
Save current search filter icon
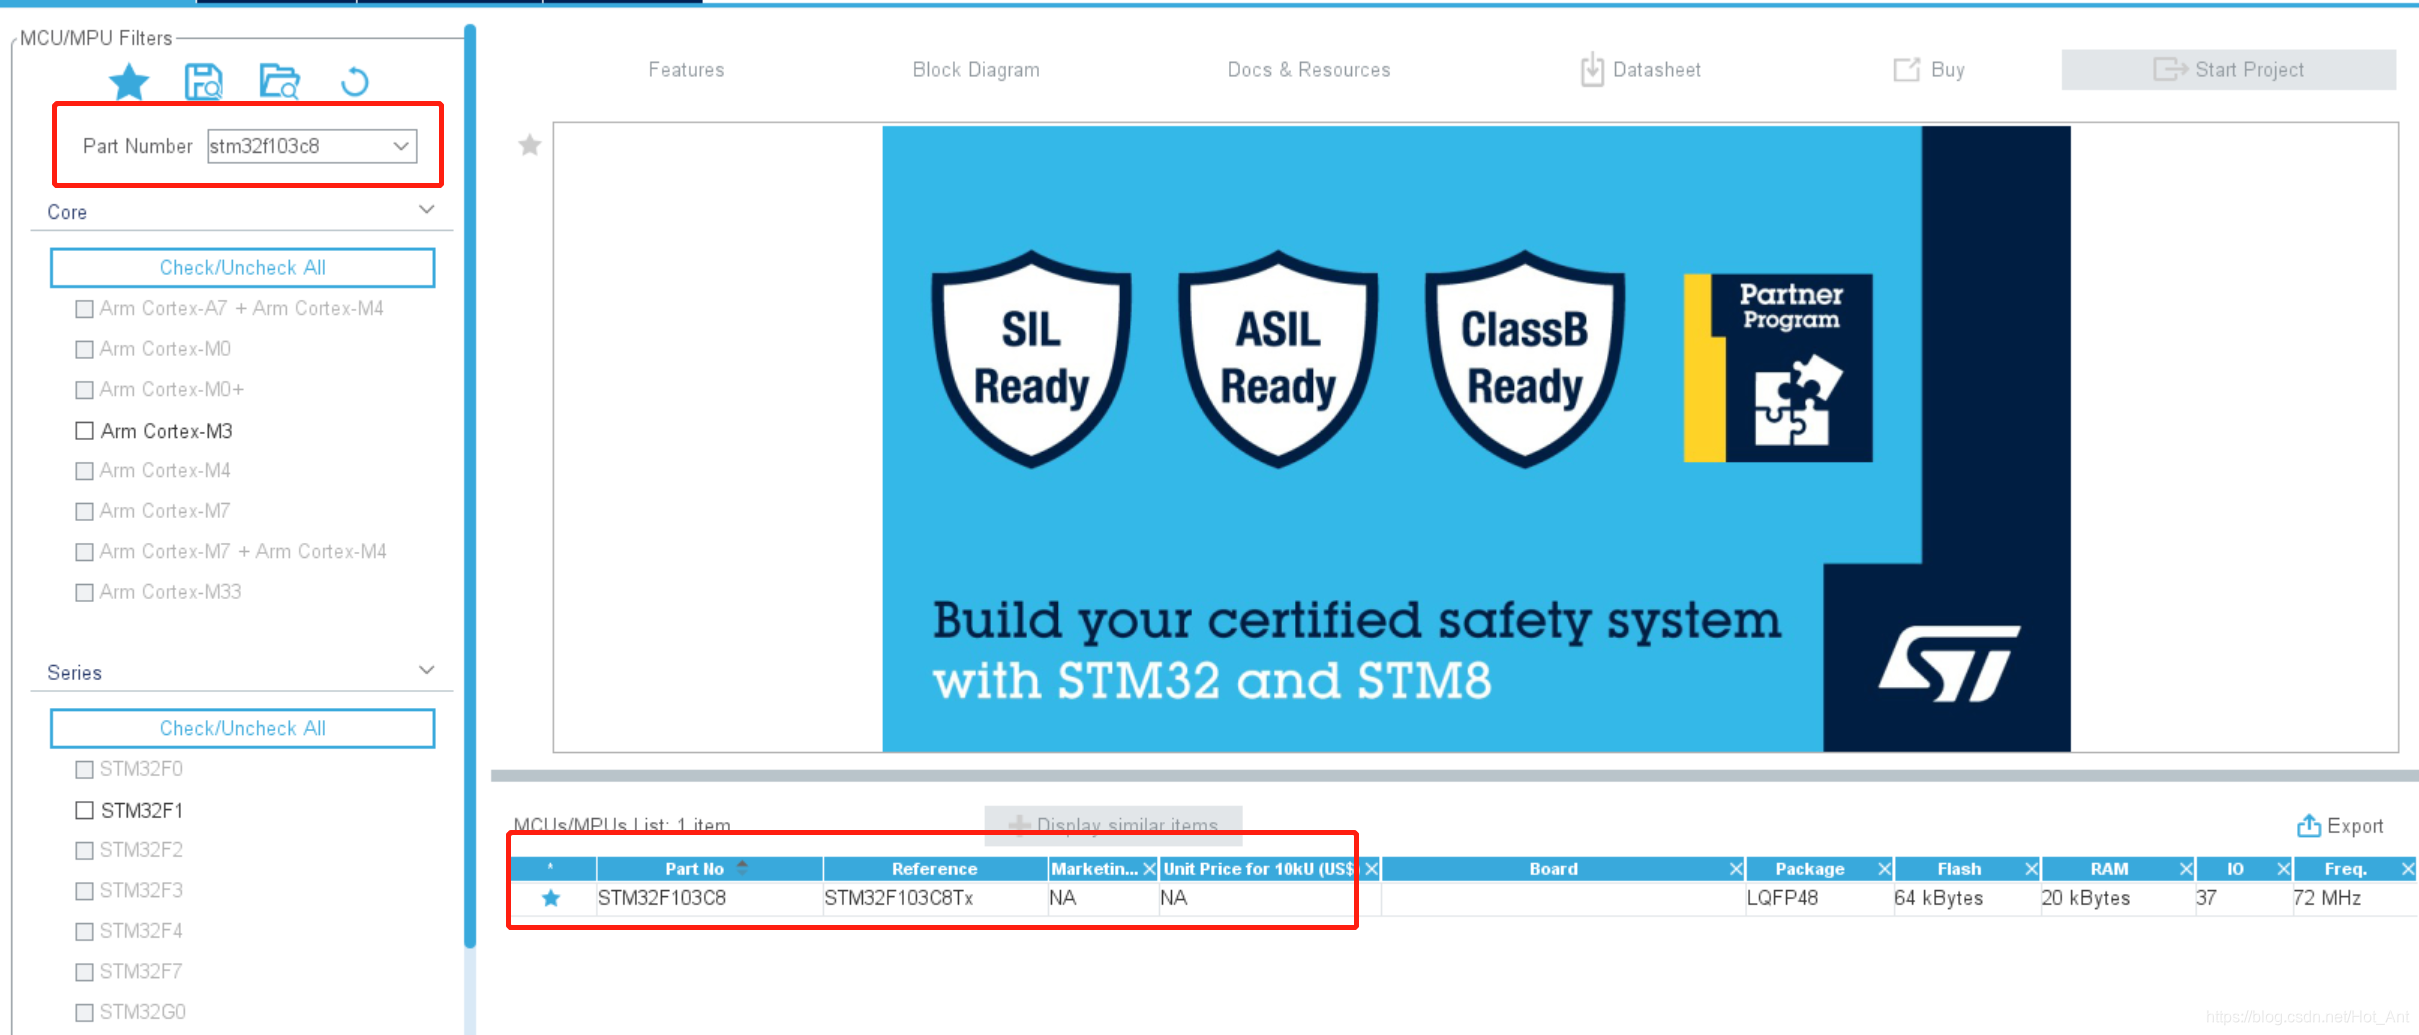coord(204,81)
